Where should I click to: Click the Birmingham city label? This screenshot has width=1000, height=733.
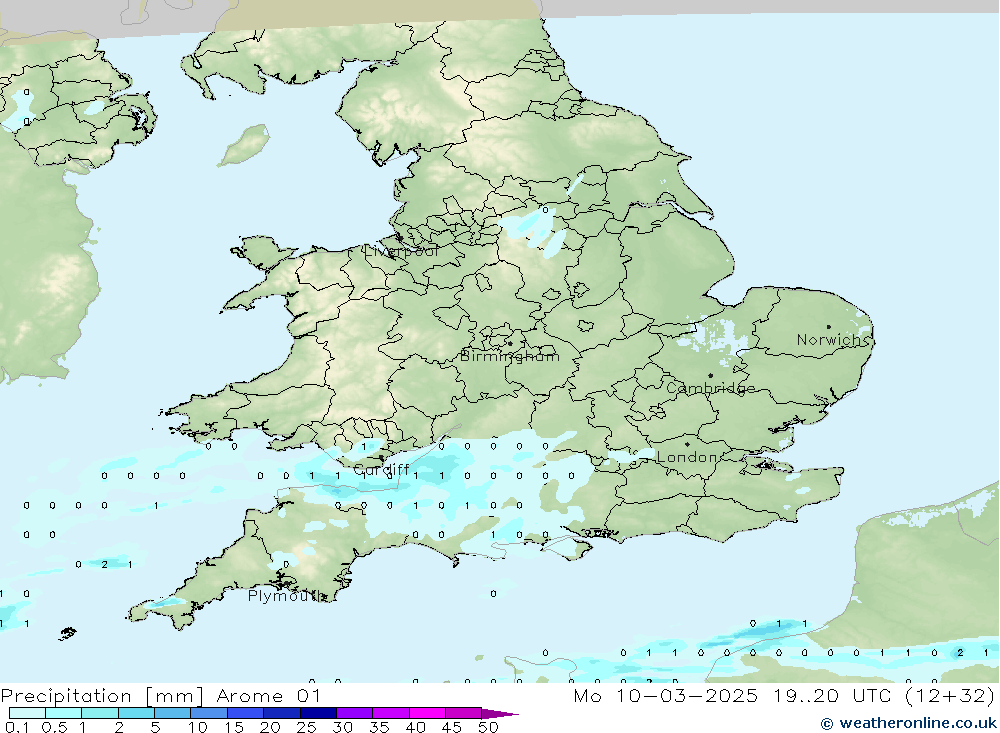pyautogui.click(x=510, y=357)
